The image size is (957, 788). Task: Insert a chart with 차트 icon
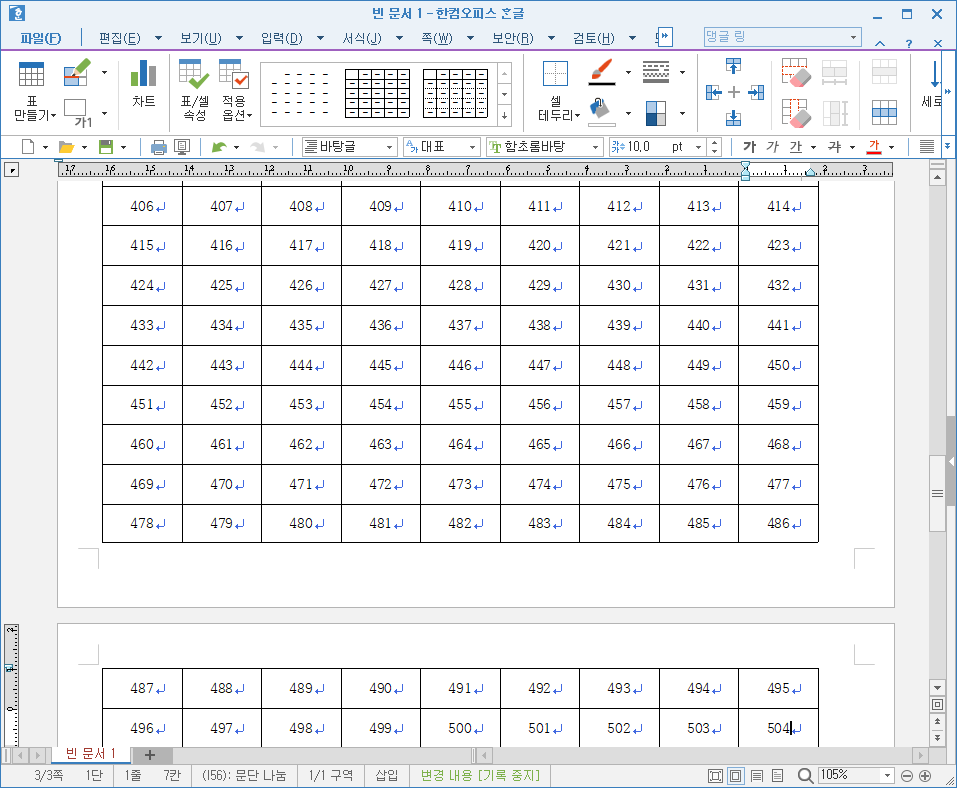(x=143, y=84)
